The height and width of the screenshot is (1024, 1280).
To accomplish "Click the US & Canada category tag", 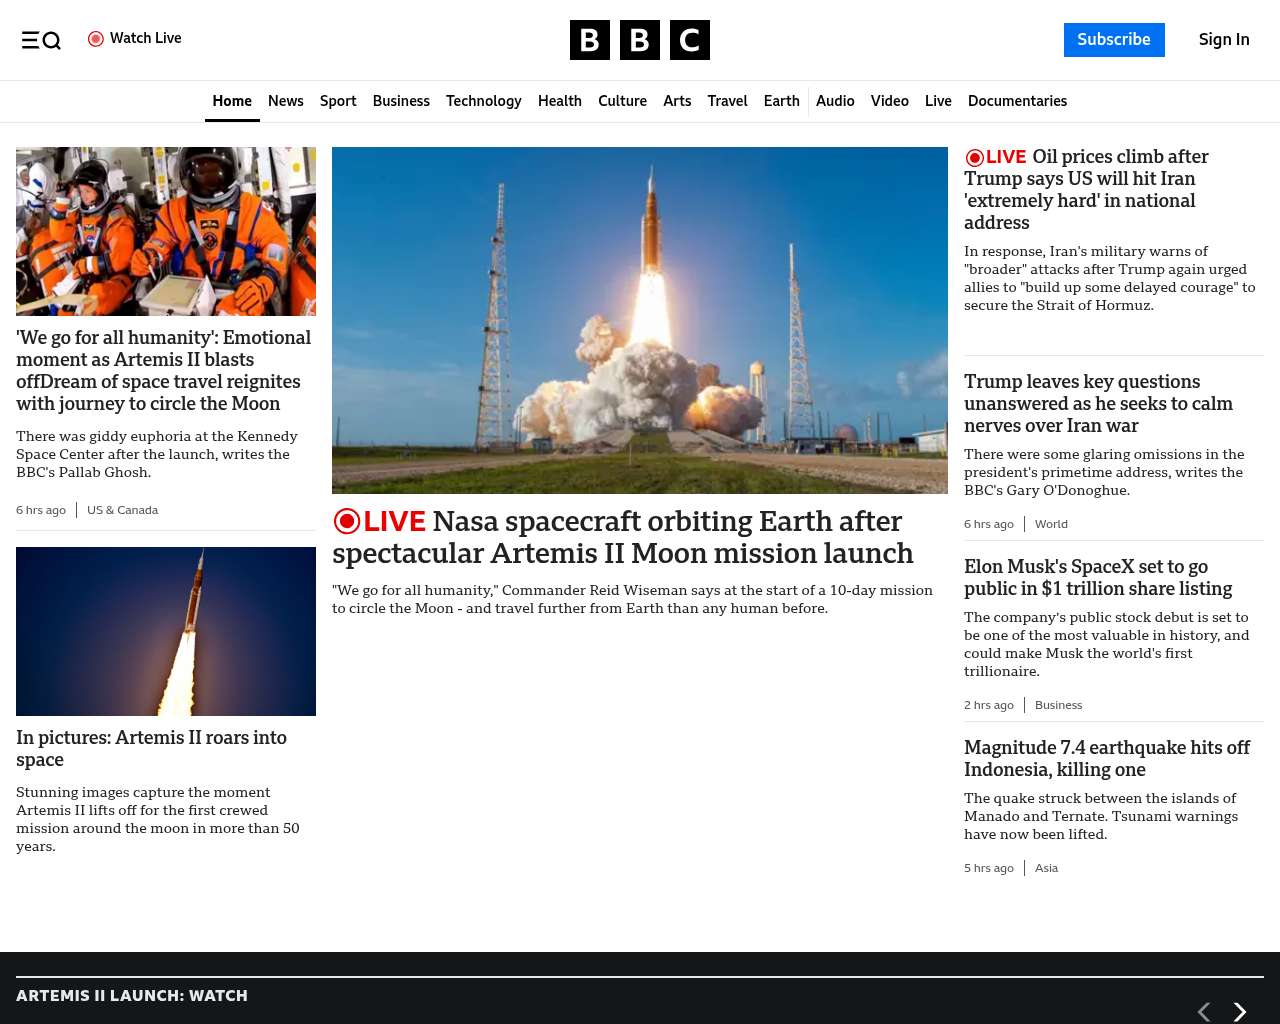I will click(122, 510).
